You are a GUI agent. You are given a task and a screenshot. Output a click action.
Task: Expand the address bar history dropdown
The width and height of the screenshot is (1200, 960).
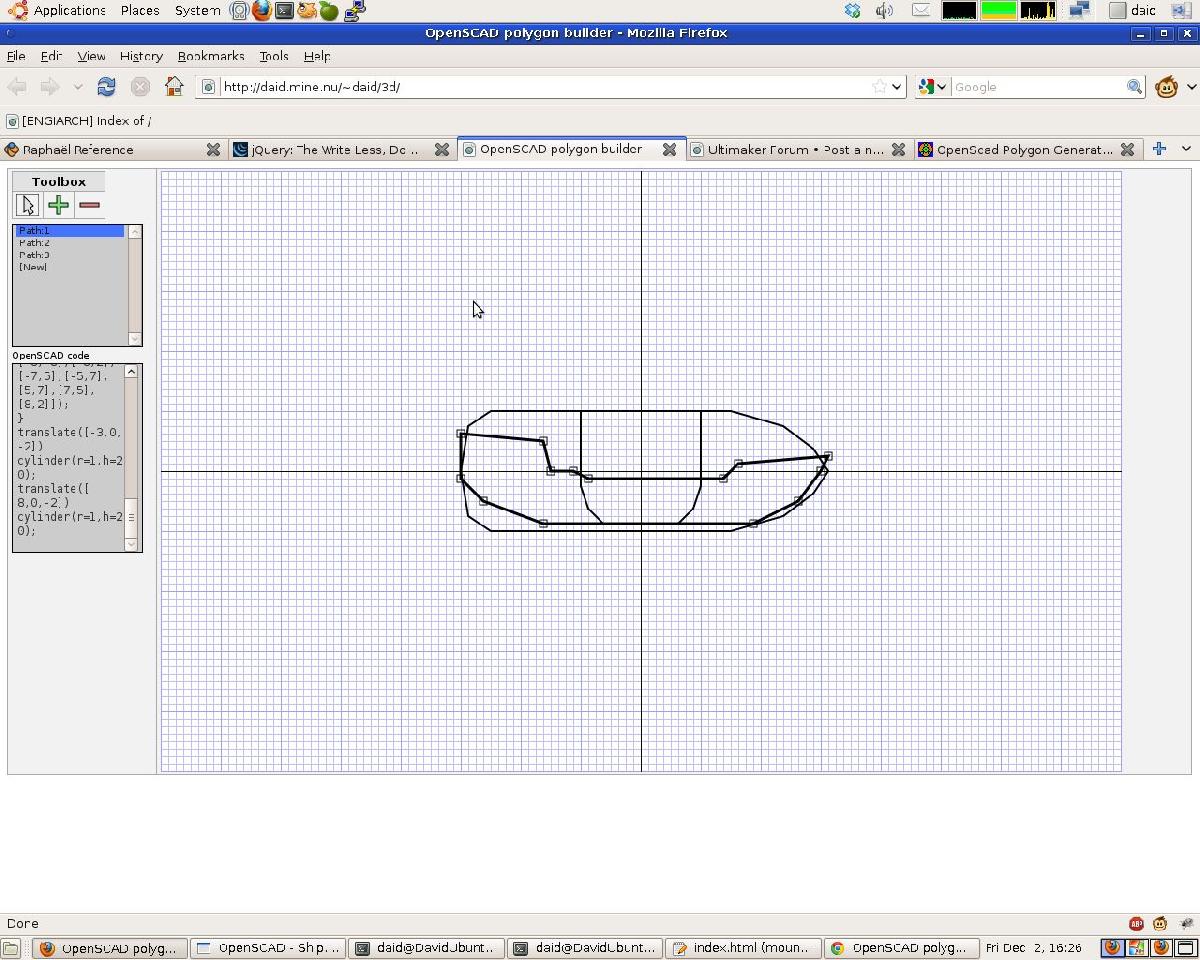tap(897, 87)
